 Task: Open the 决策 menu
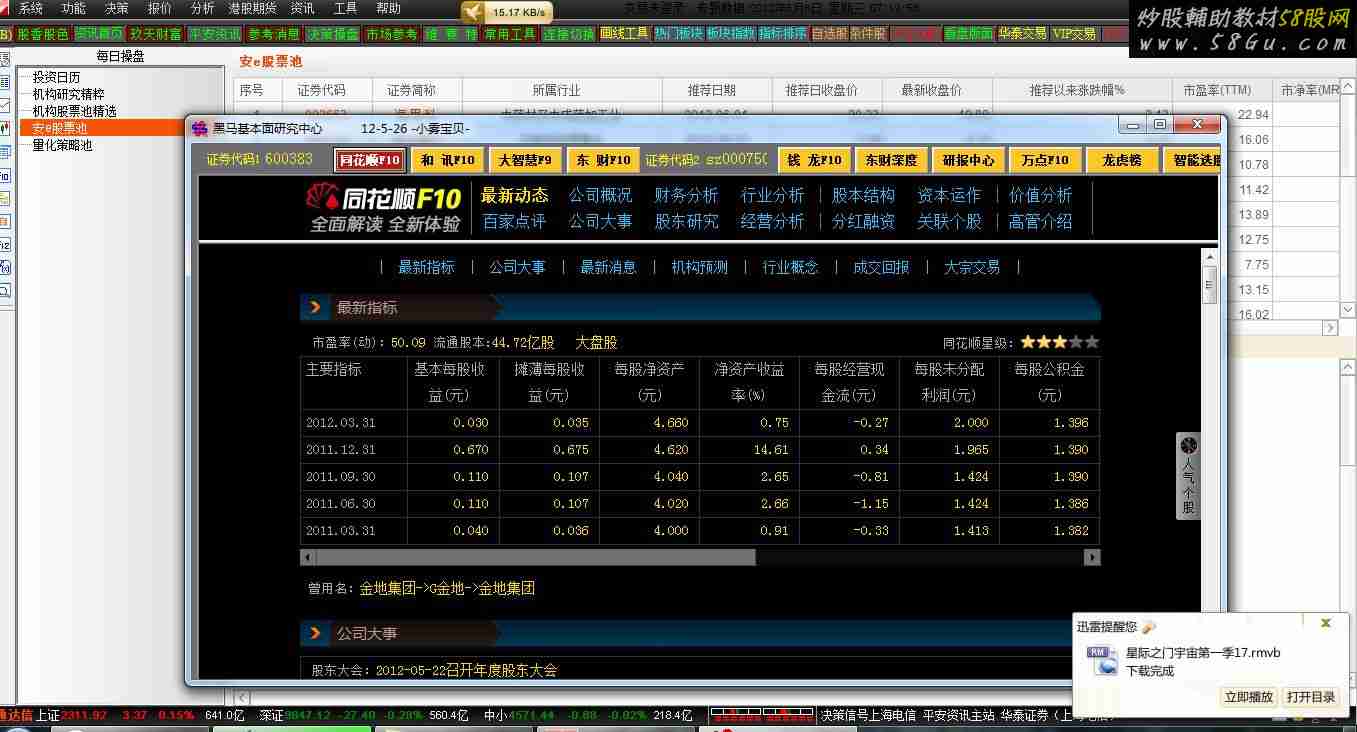(x=117, y=8)
